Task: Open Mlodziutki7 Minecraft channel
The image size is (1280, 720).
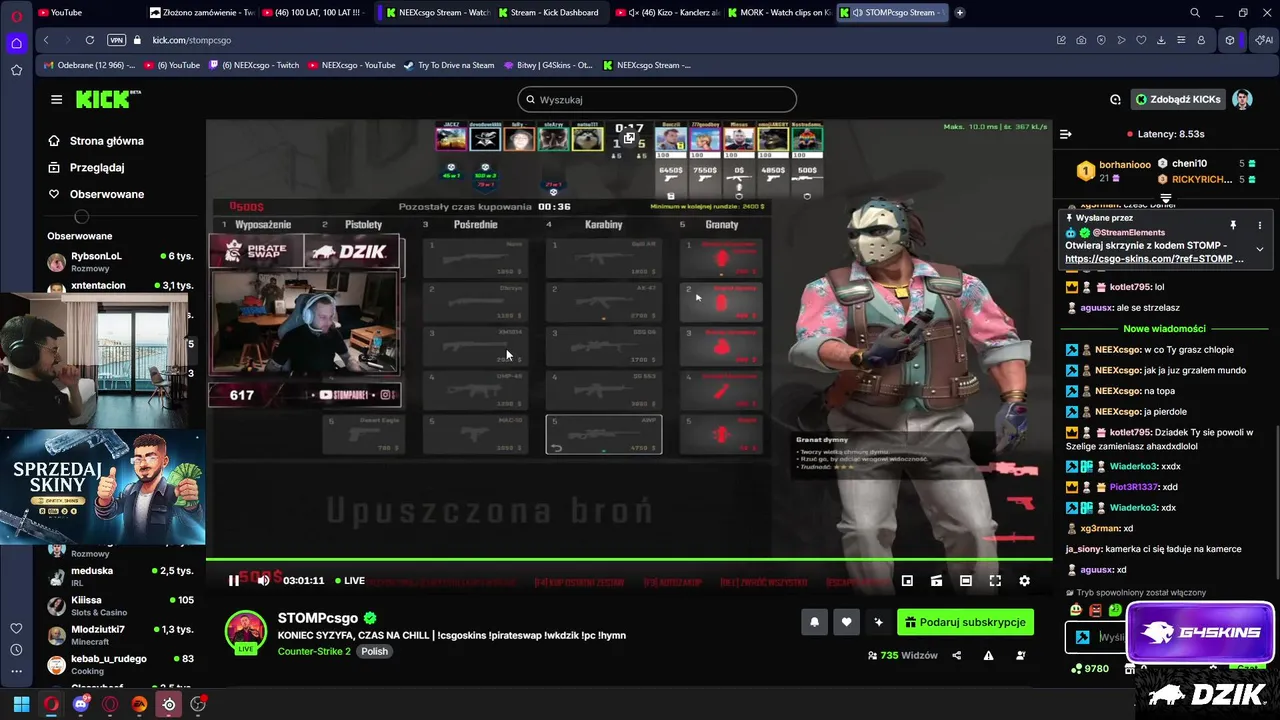Action: click(x=120, y=635)
